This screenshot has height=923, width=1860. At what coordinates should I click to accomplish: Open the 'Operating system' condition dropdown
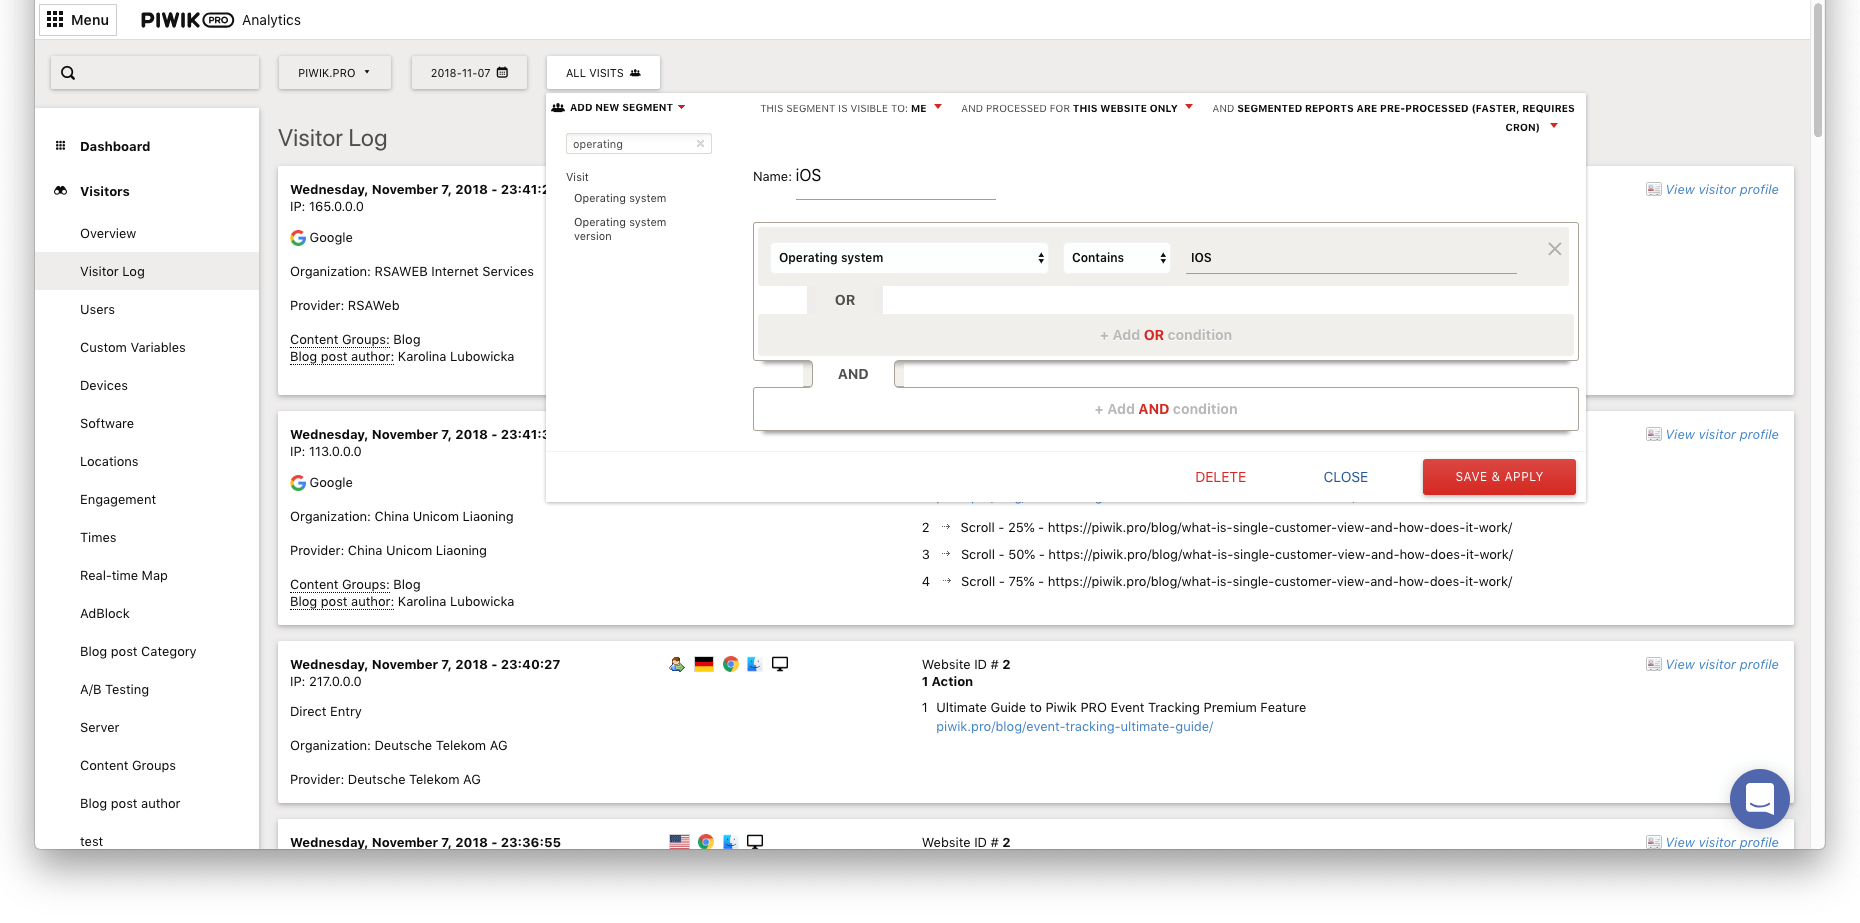click(x=909, y=258)
